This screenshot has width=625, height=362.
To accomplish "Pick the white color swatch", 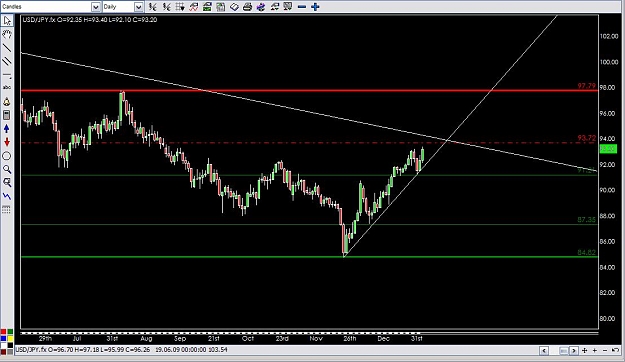I will (3, 345).
